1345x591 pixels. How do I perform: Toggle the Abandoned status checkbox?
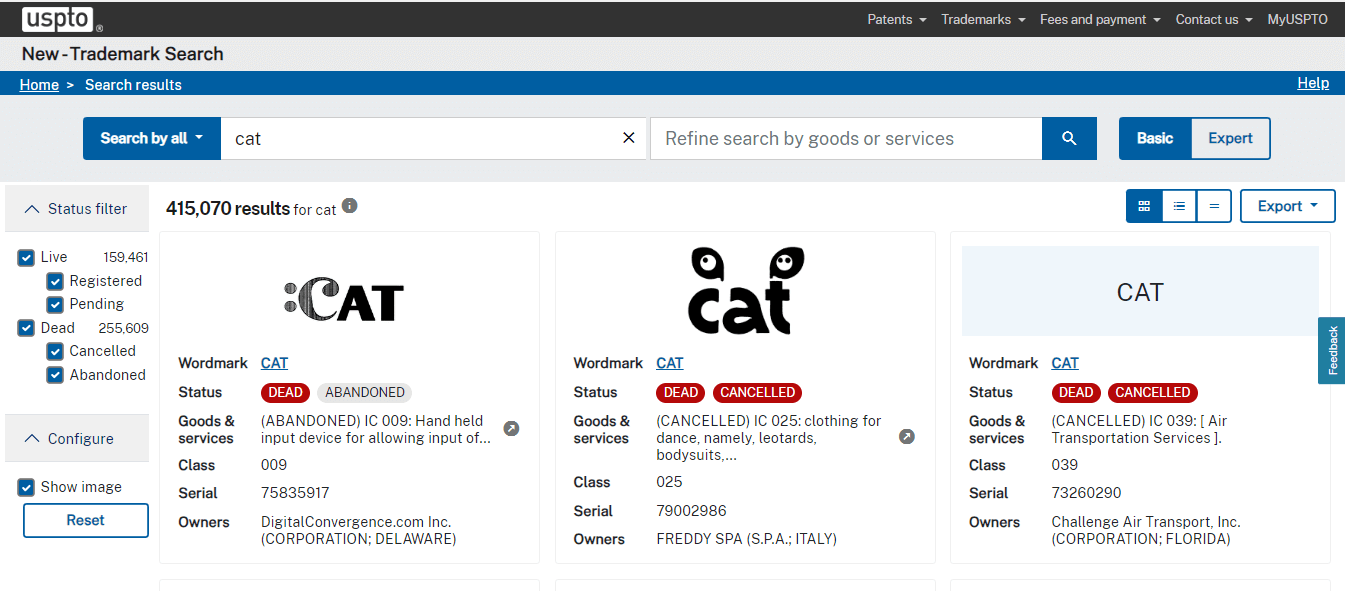coord(55,375)
